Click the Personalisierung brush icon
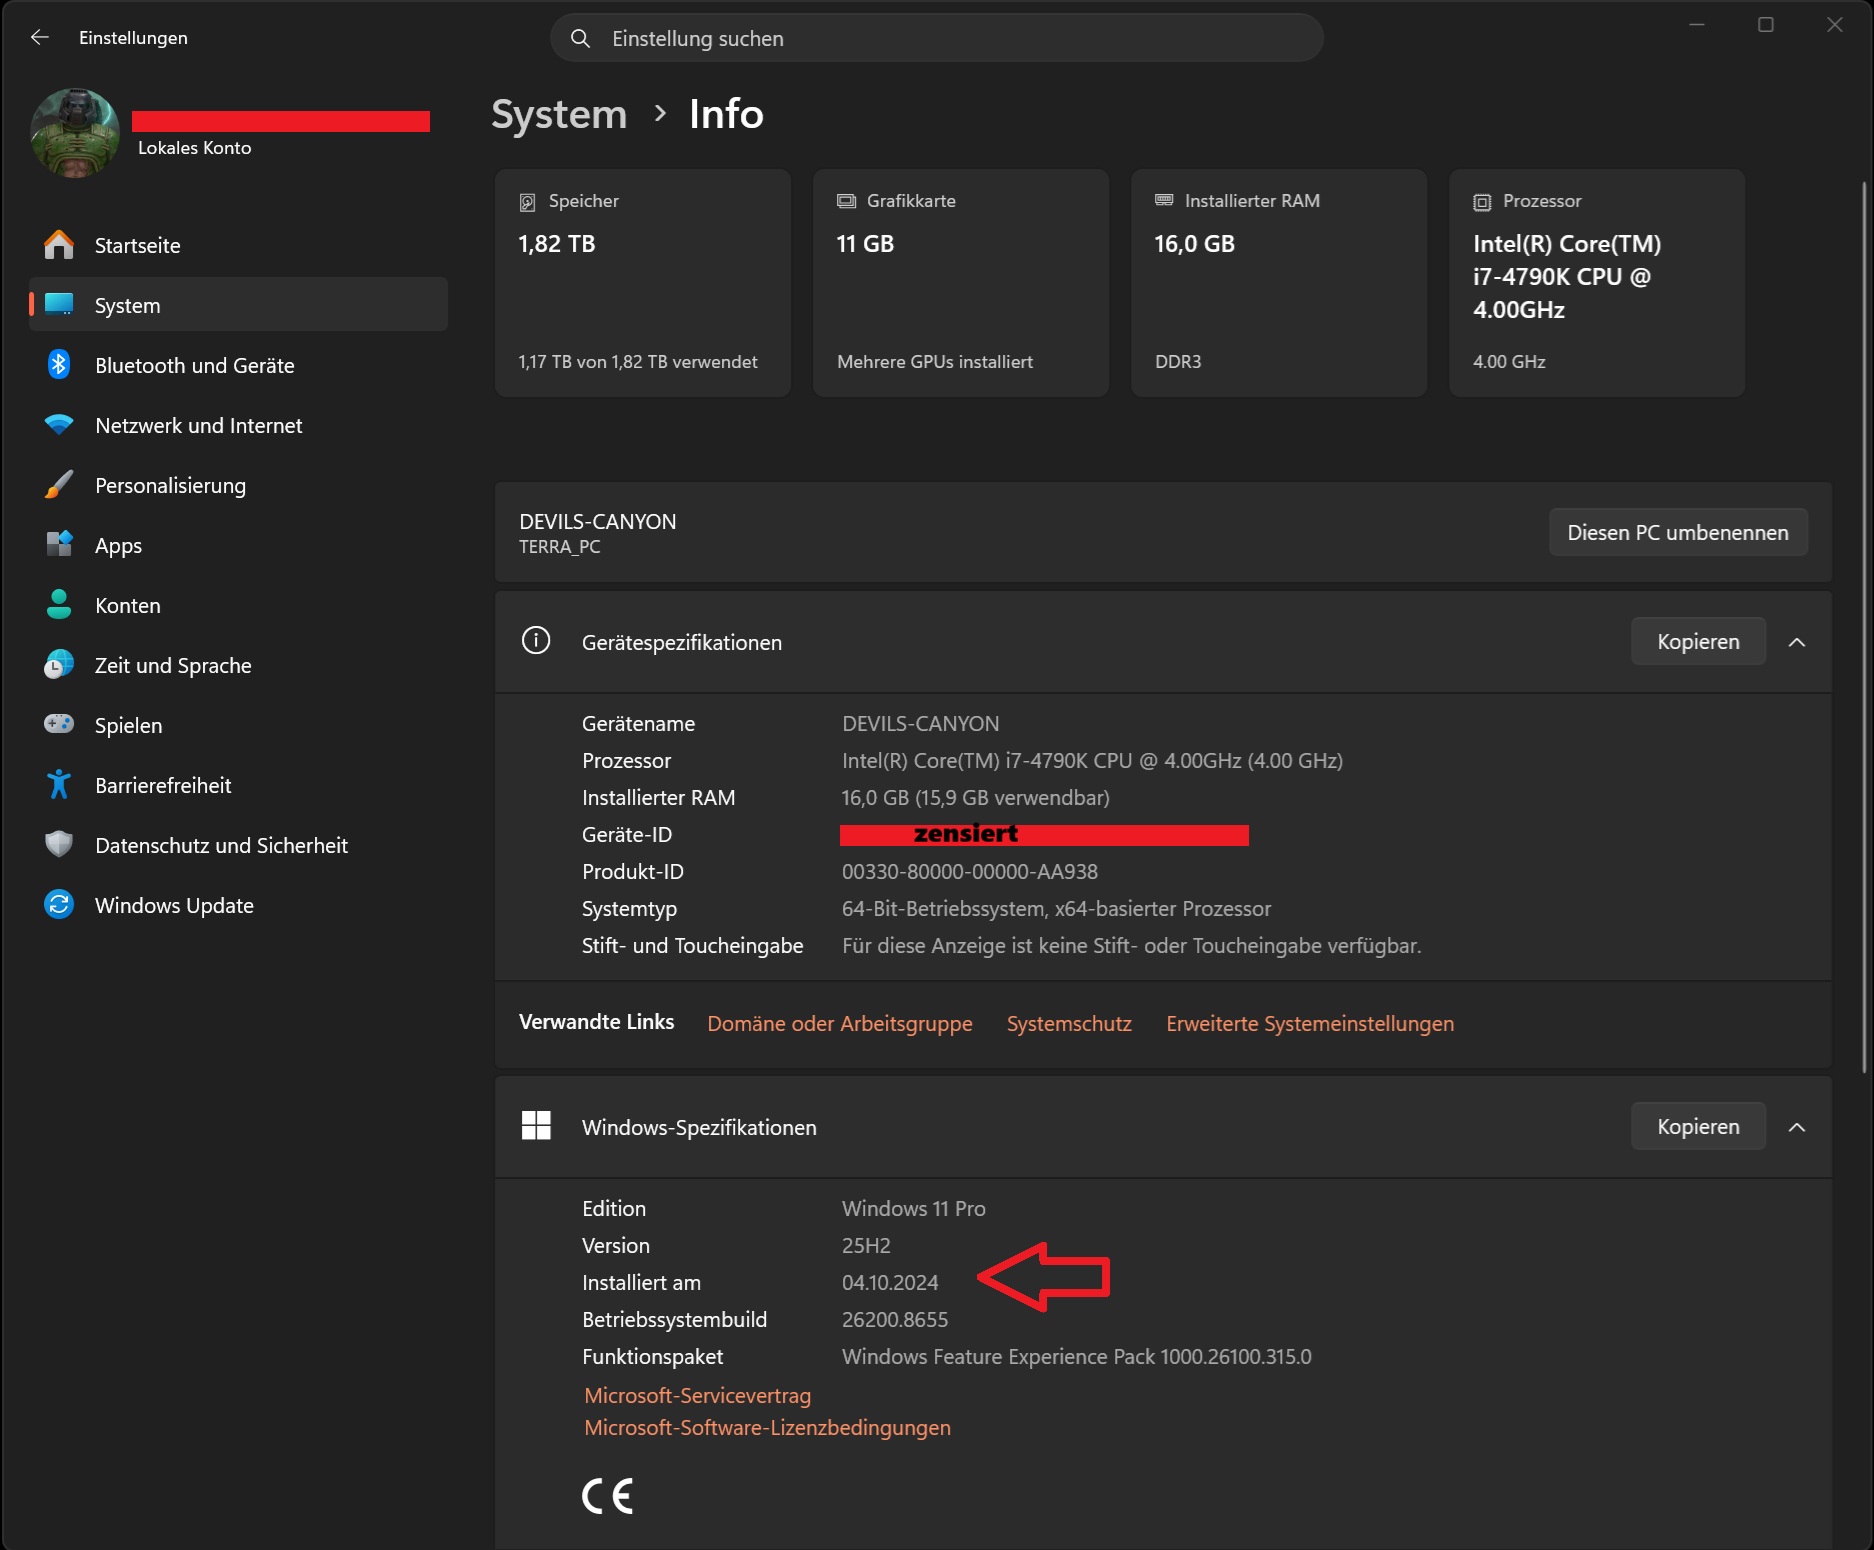 pos(59,485)
